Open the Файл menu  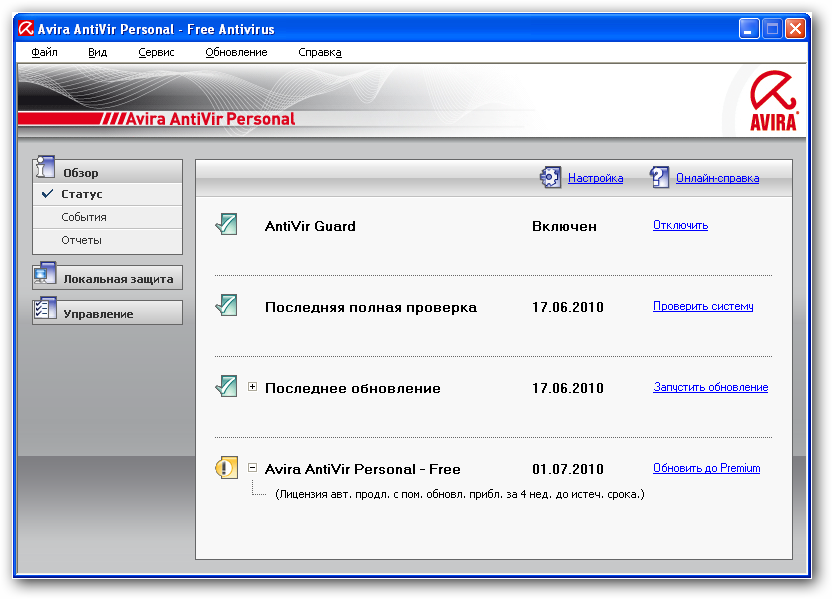44,52
